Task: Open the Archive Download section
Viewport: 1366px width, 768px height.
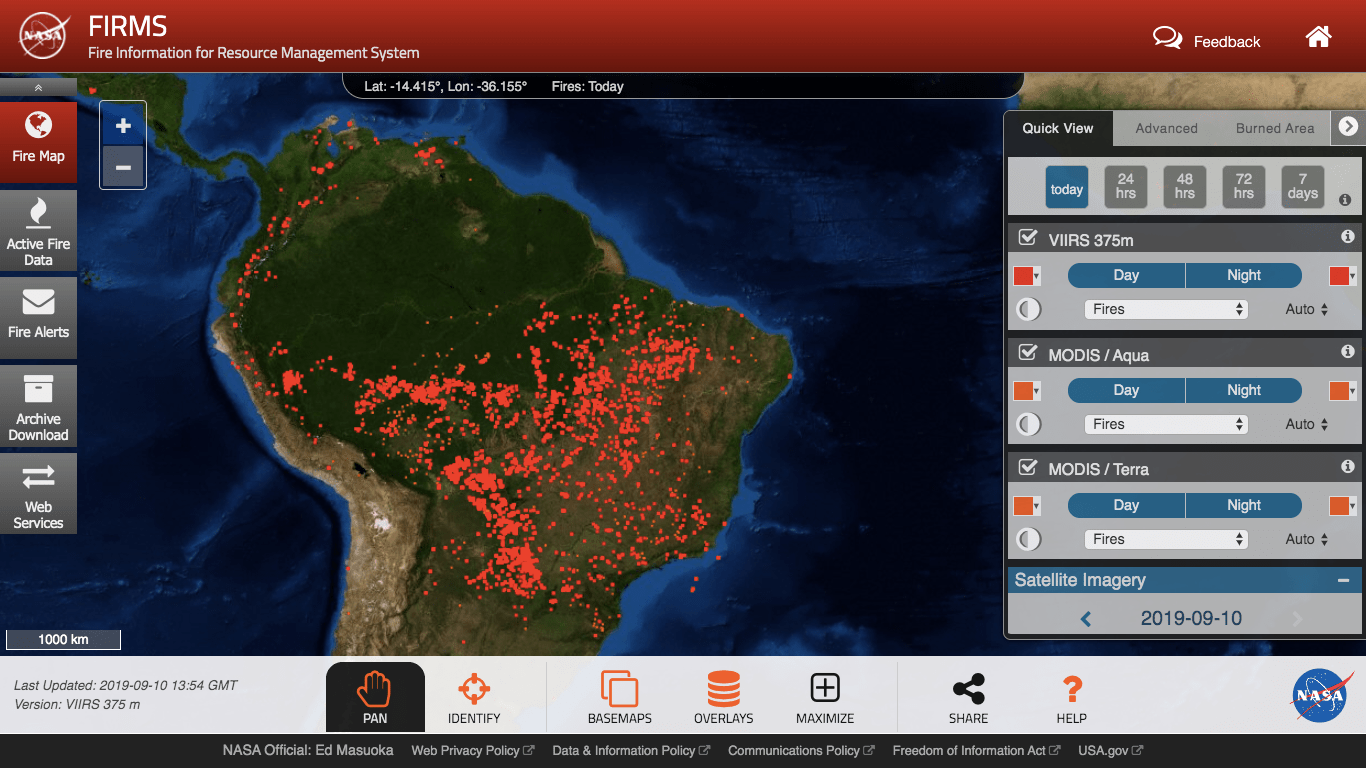Action: click(38, 406)
